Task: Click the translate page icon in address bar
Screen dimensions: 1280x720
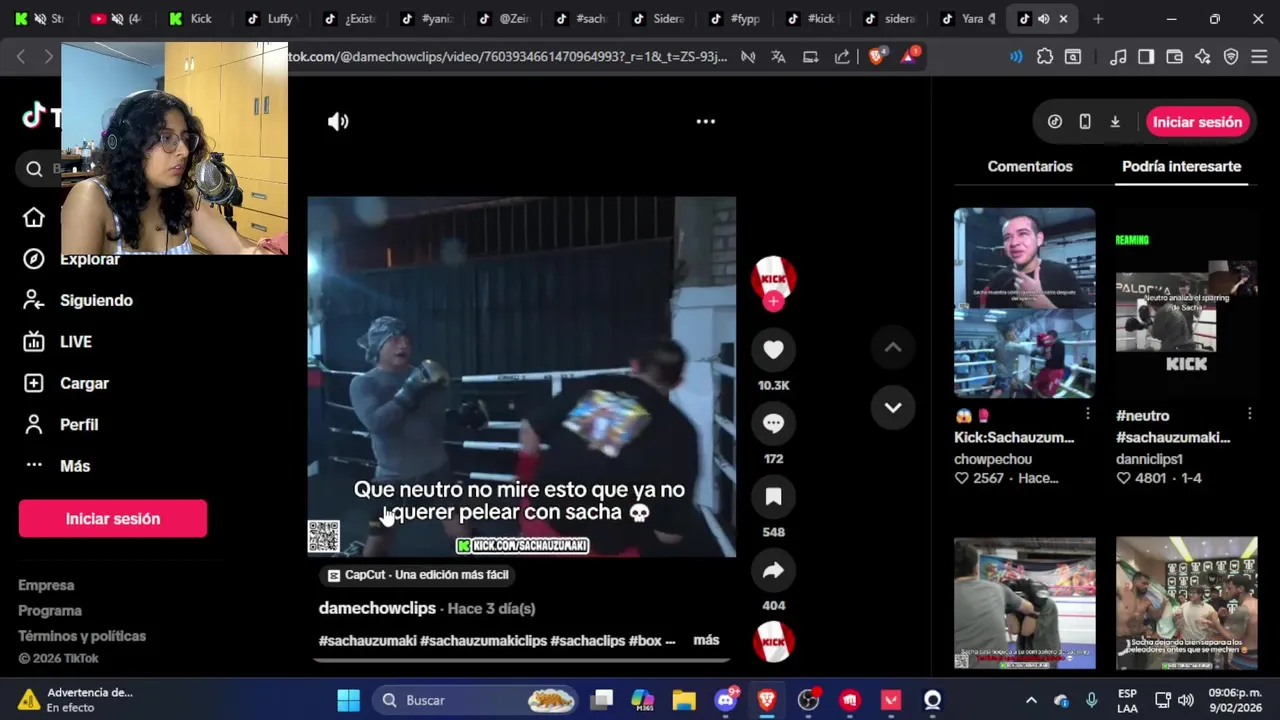Action: pyautogui.click(x=778, y=57)
